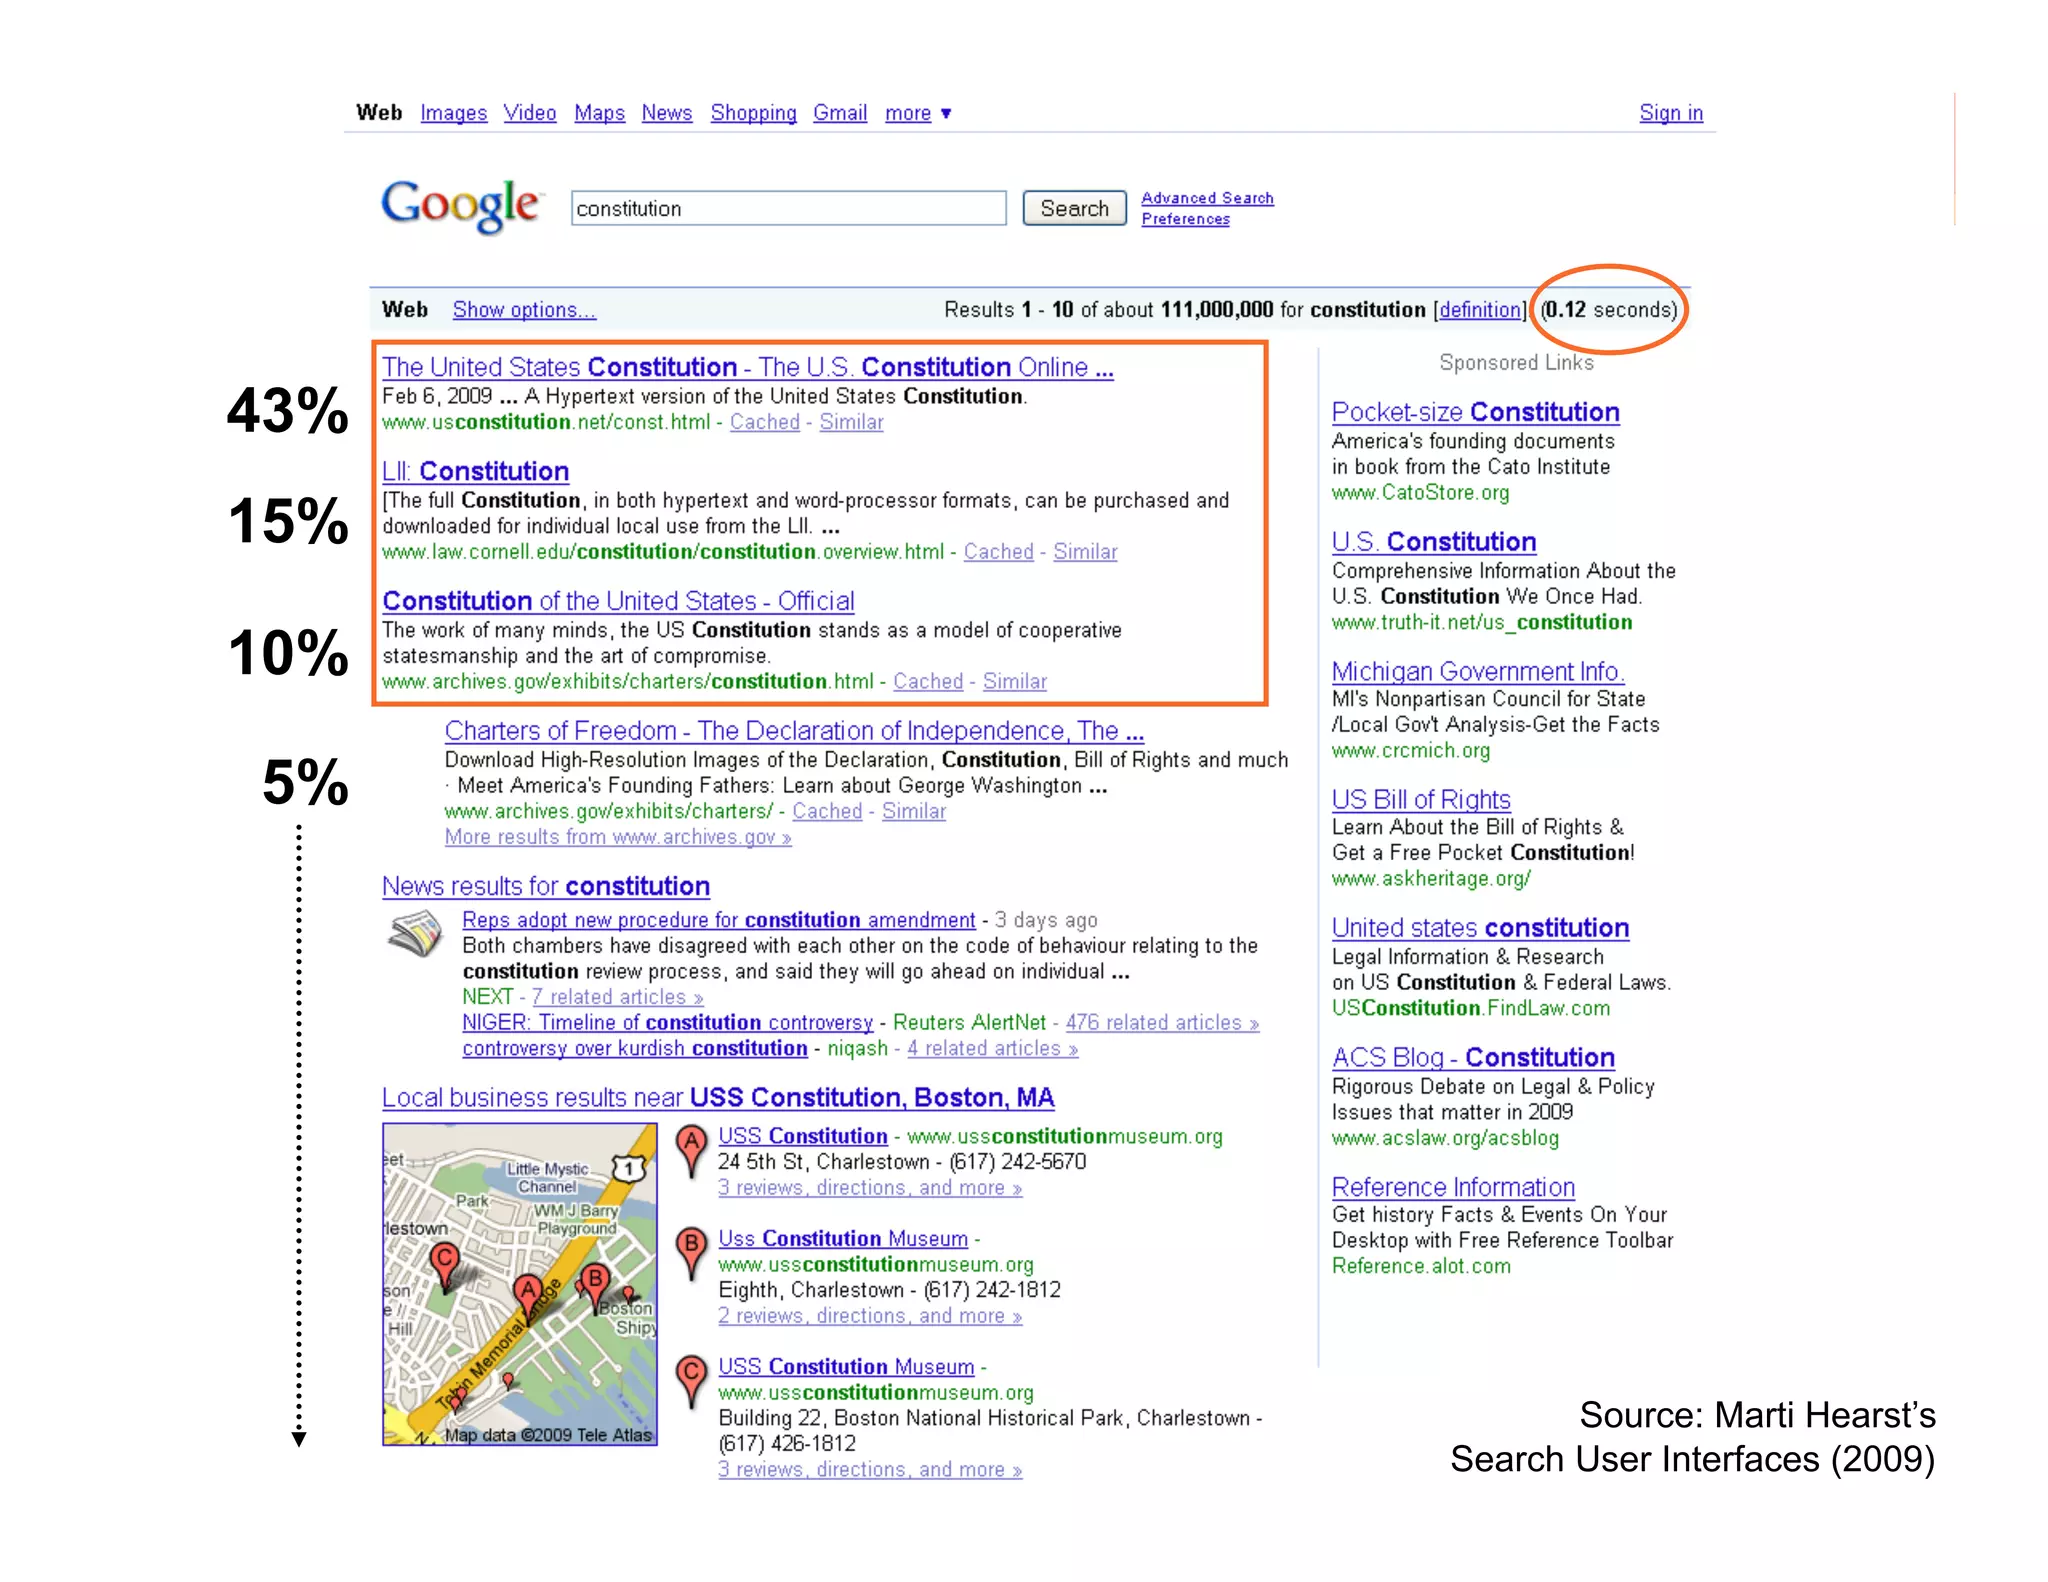Click '476 related articles' link
Image resolution: width=2048 pixels, height=1582 pixels.
click(1162, 1023)
